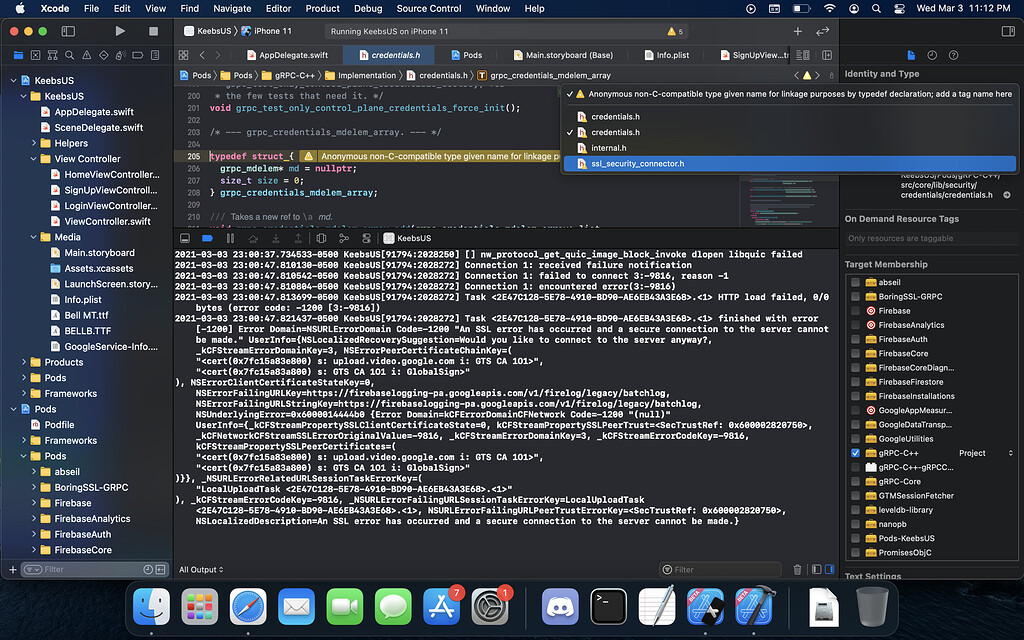Expand the BoringSSL-GRPC pod folder
Image resolution: width=1024 pixels, height=640 pixels.
point(33,487)
